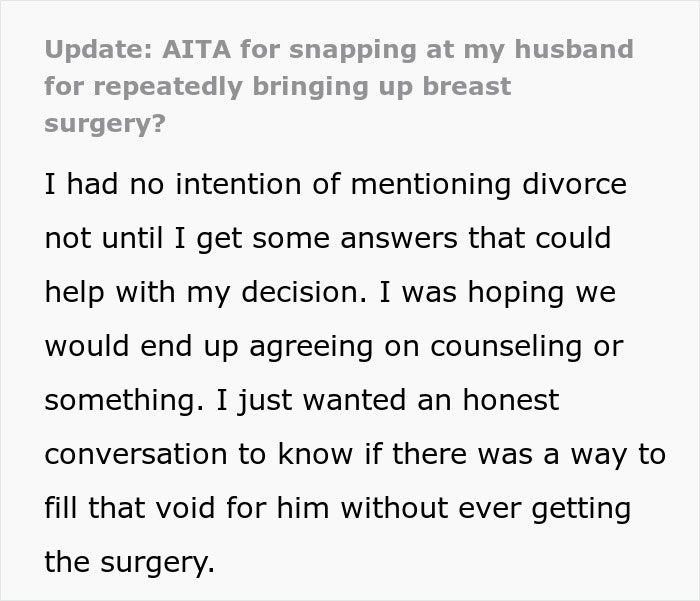Click "the surgery." on the last line
The image size is (700, 601).
(x=129, y=563)
